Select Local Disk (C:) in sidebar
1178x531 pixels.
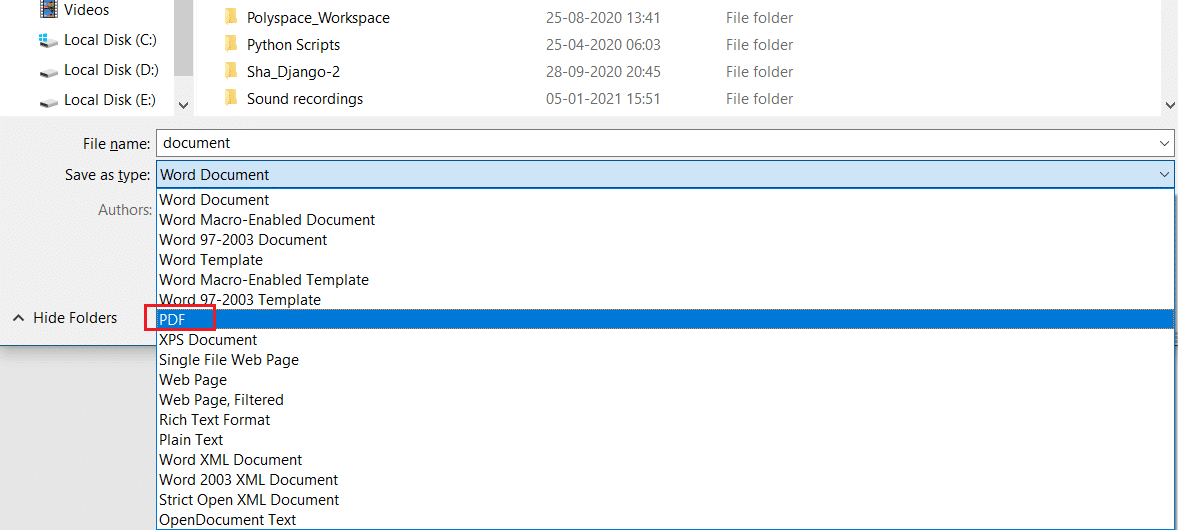pyautogui.click(x=110, y=41)
